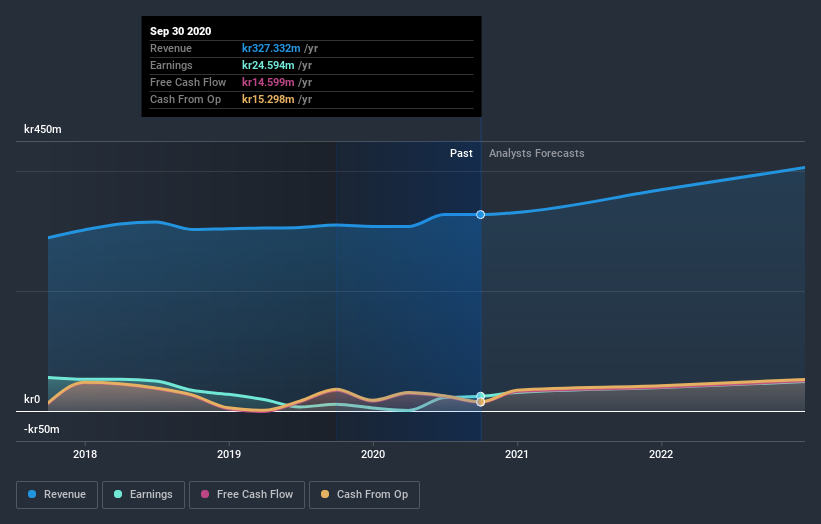Image resolution: width=821 pixels, height=524 pixels.
Task: Click the Free Cash Flow label in tooltip
Action: [x=188, y=82]
